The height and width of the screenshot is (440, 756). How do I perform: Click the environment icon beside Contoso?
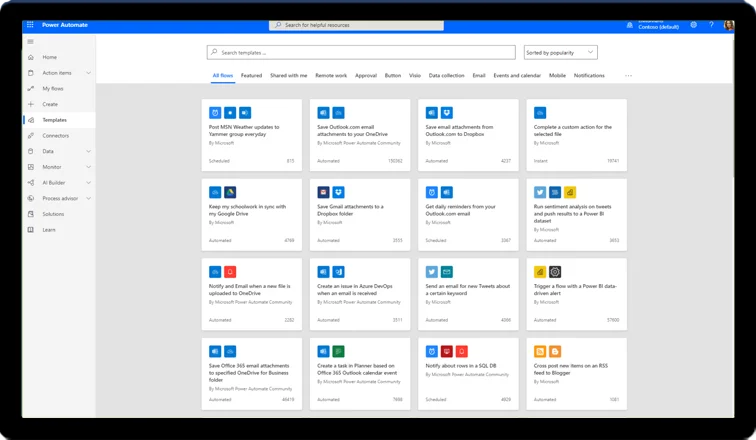coord(628,24)
